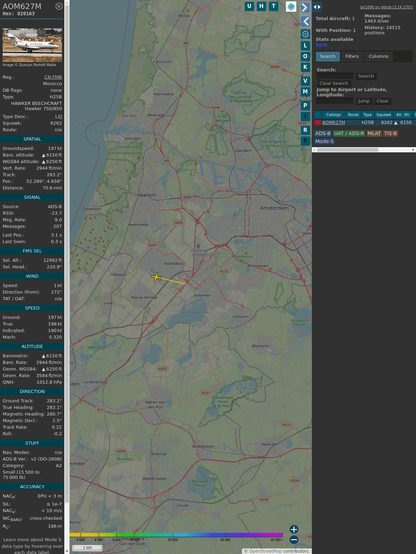This screenshot has height=554, width=416.
Task: Click the AOM627M title in info panel
Action: click(22, 6)
